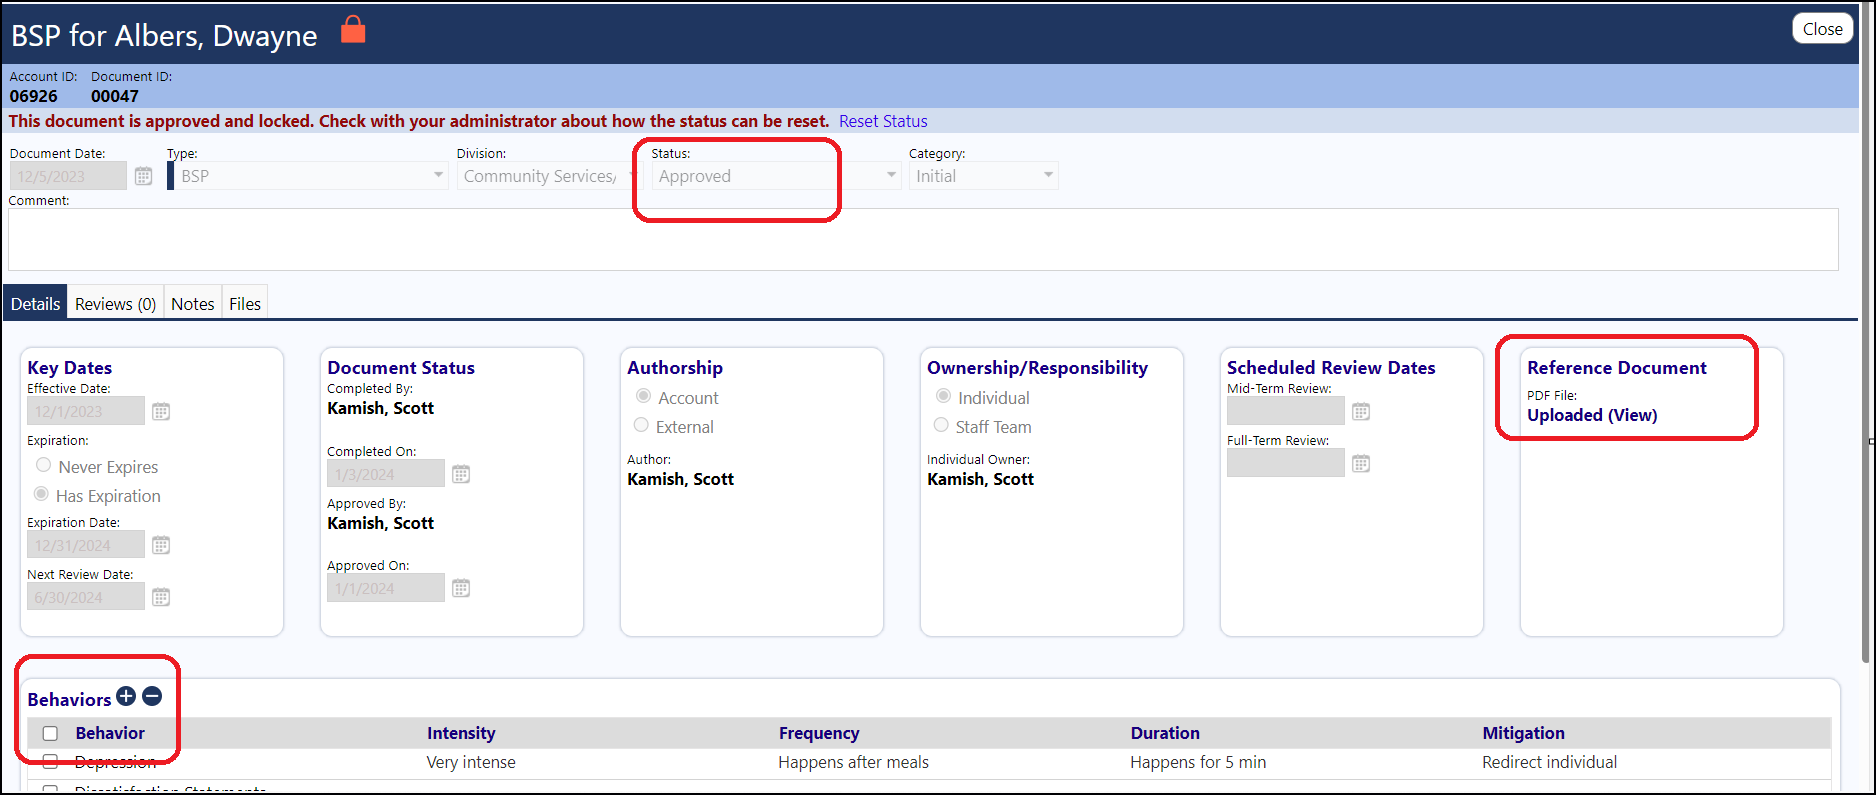Click the Next Review Date field
Image resolution: width=1876 pixels, height=795 pixels.
pos(86,597)
